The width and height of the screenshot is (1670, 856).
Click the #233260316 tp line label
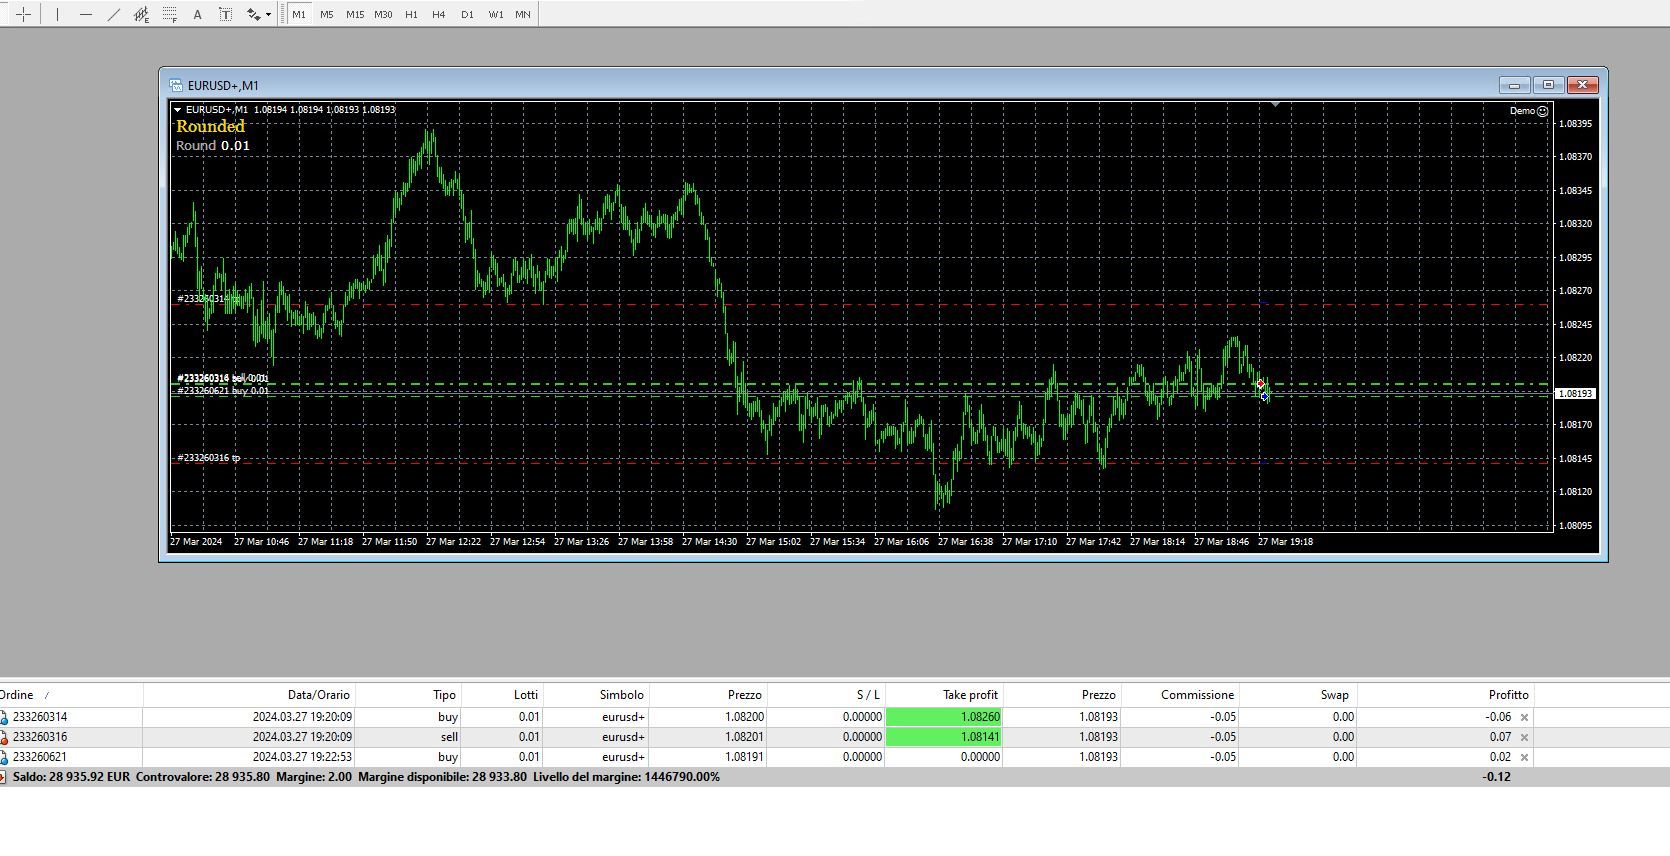pos(209,458)
